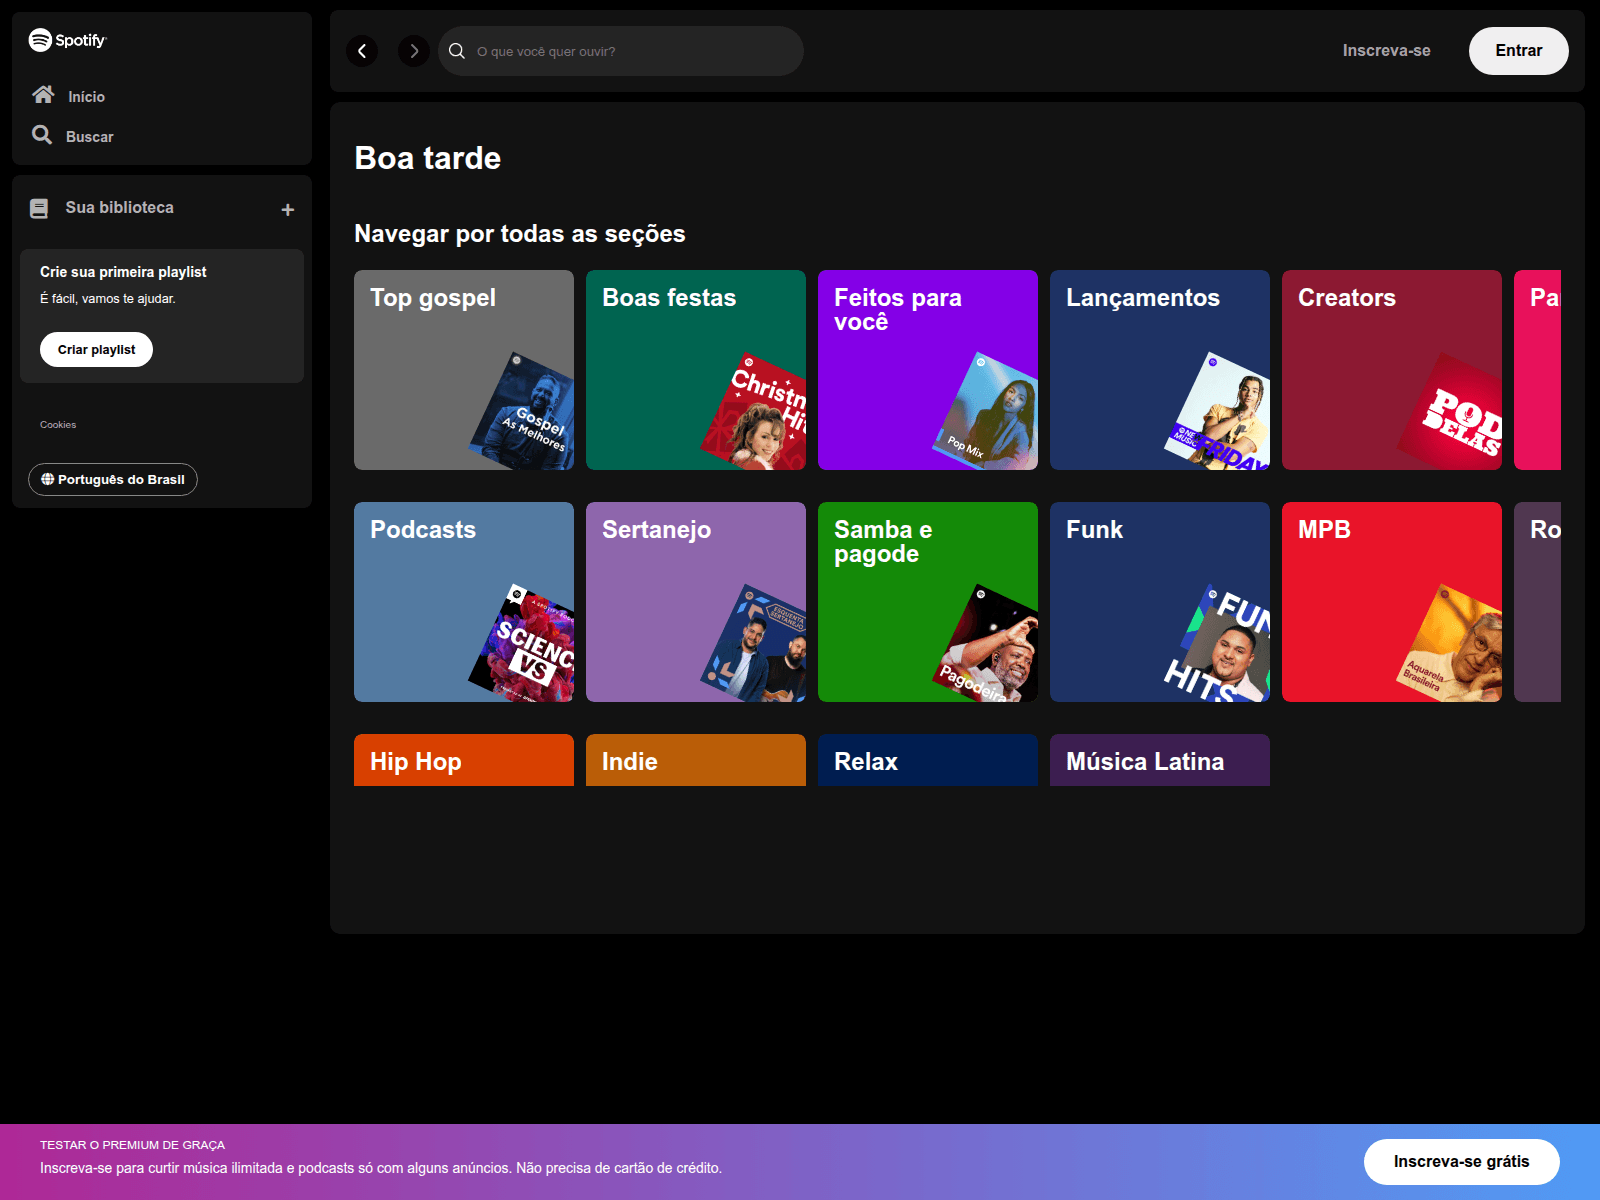The image size is (1600, 1200).
Task: Open the Top gospel section card
Action: tap(463, 369)
